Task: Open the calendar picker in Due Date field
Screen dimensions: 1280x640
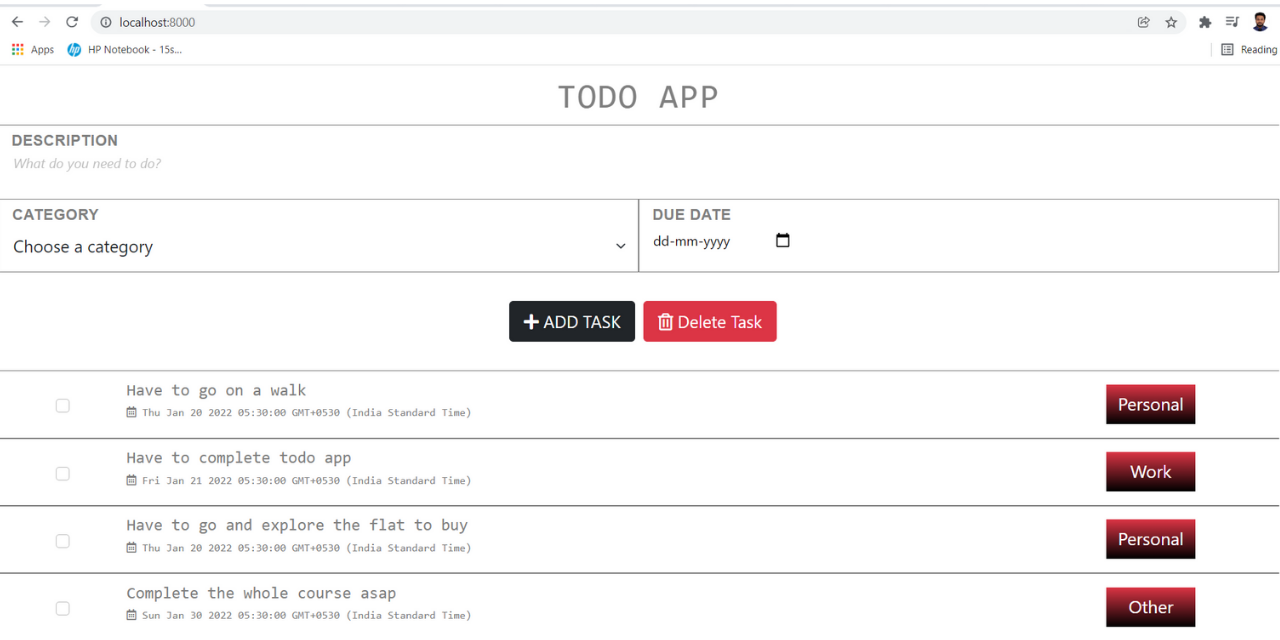Action: 782,240
